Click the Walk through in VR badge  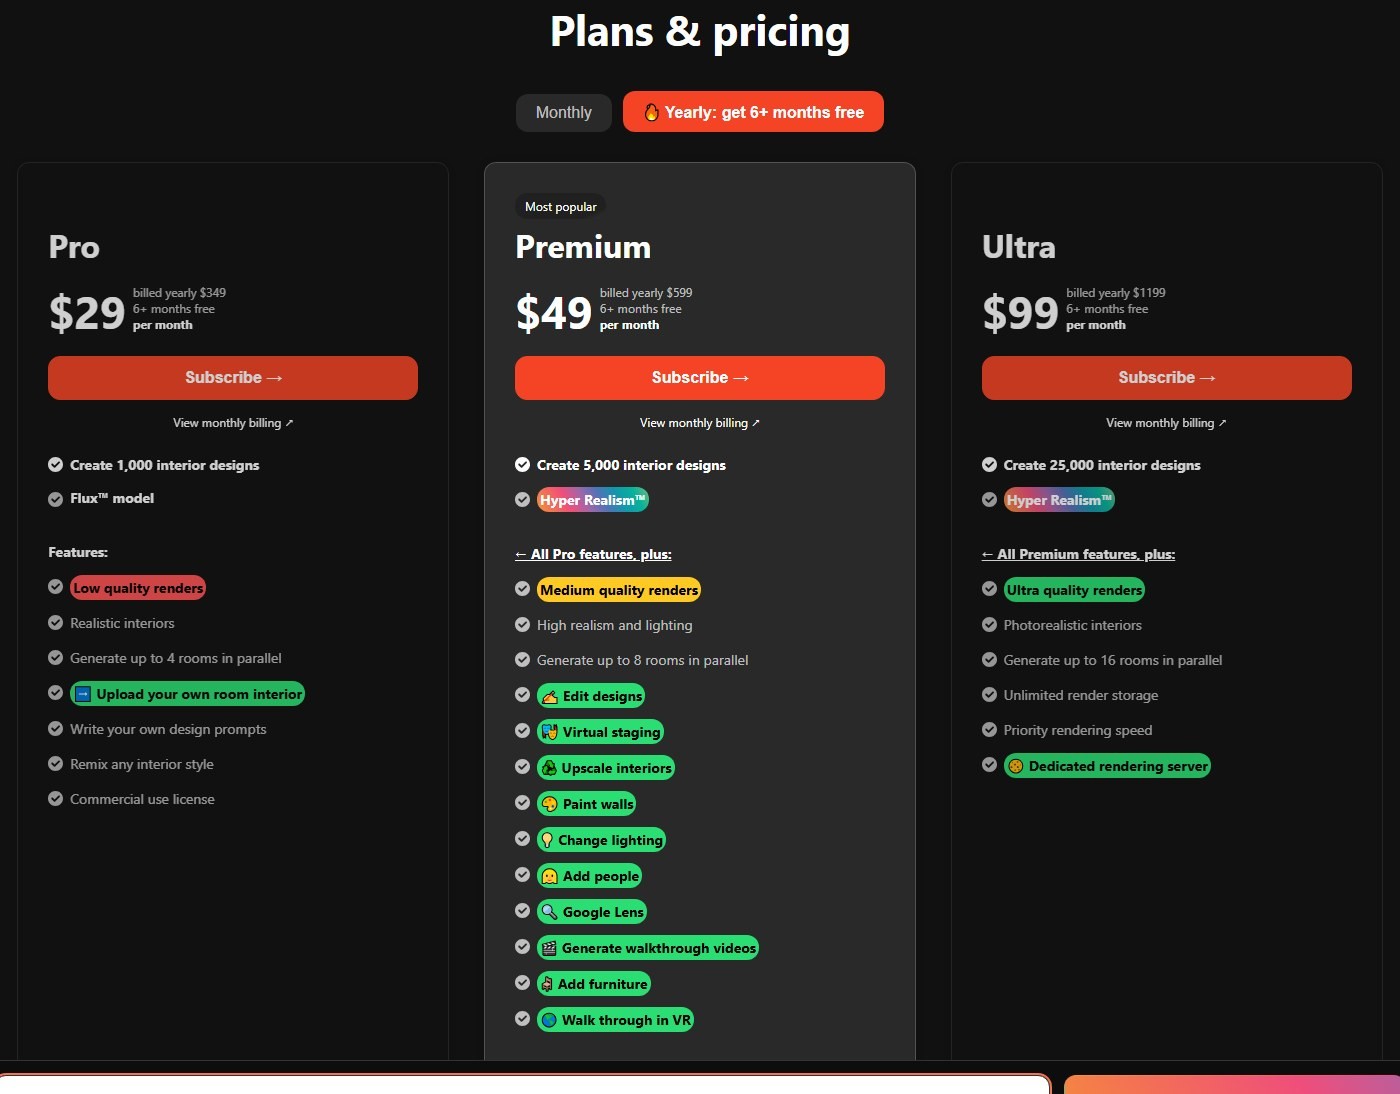615,1020
